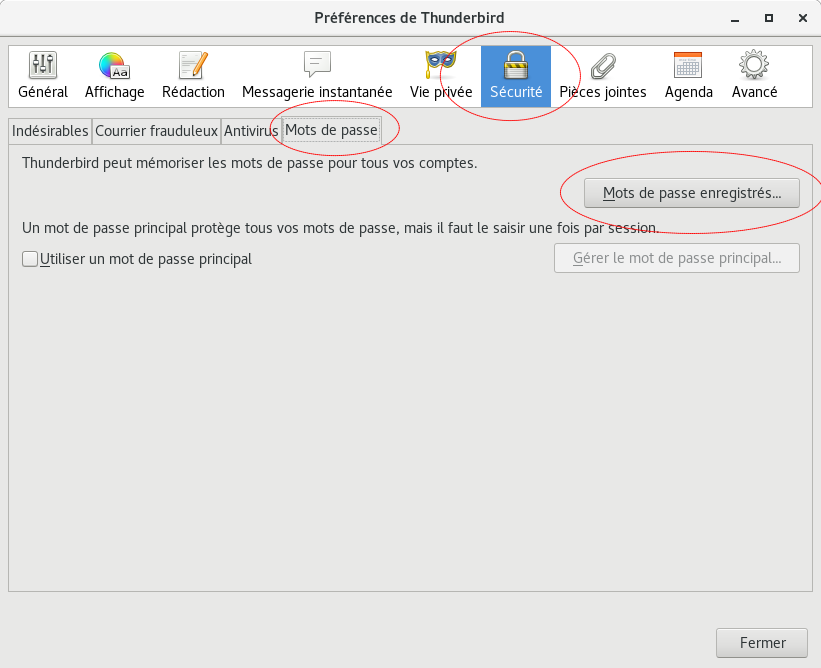Switch to Vie privée mask icon
This screenshot has width=821, height=668.
(x=440, y=64)
